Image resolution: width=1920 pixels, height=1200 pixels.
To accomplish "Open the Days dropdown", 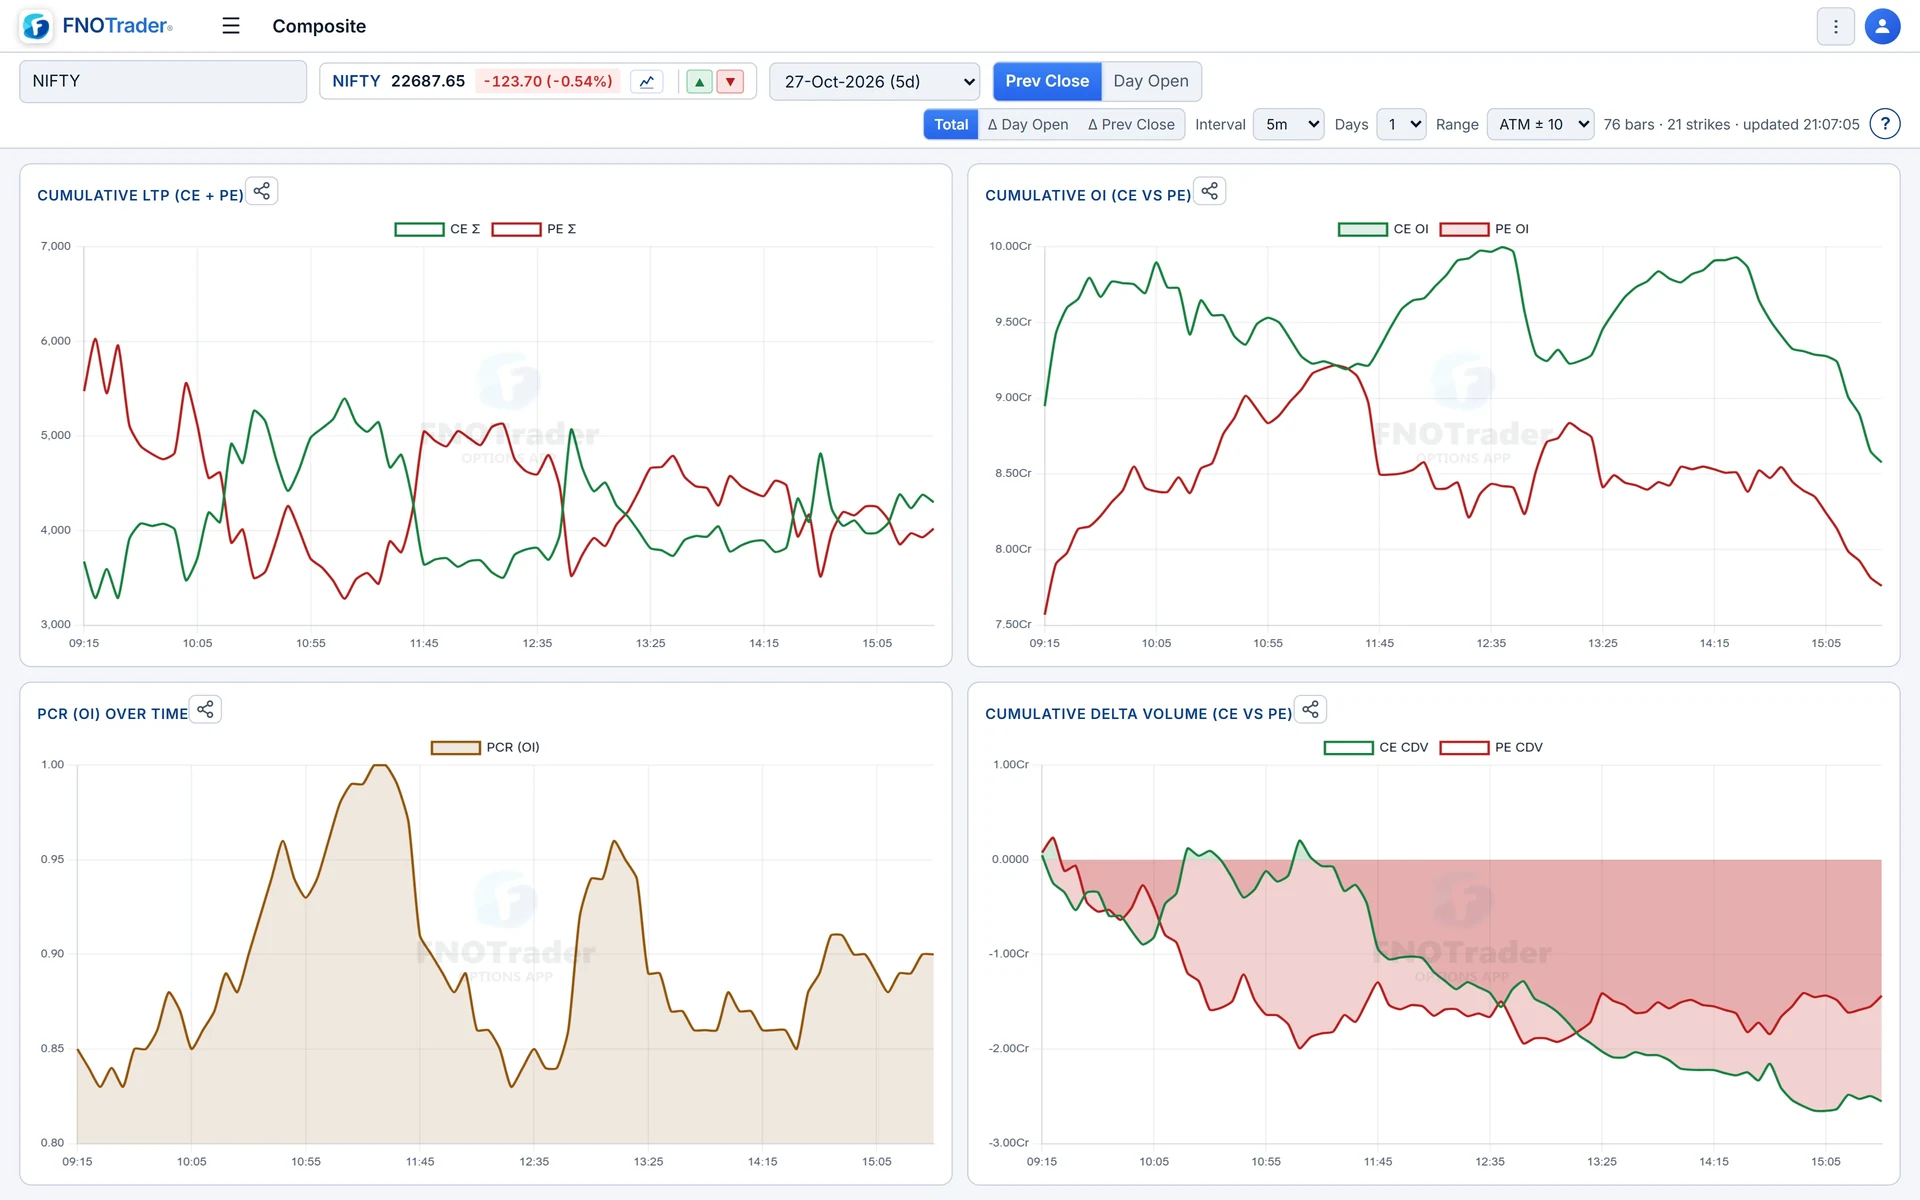I will [1400, 124].
